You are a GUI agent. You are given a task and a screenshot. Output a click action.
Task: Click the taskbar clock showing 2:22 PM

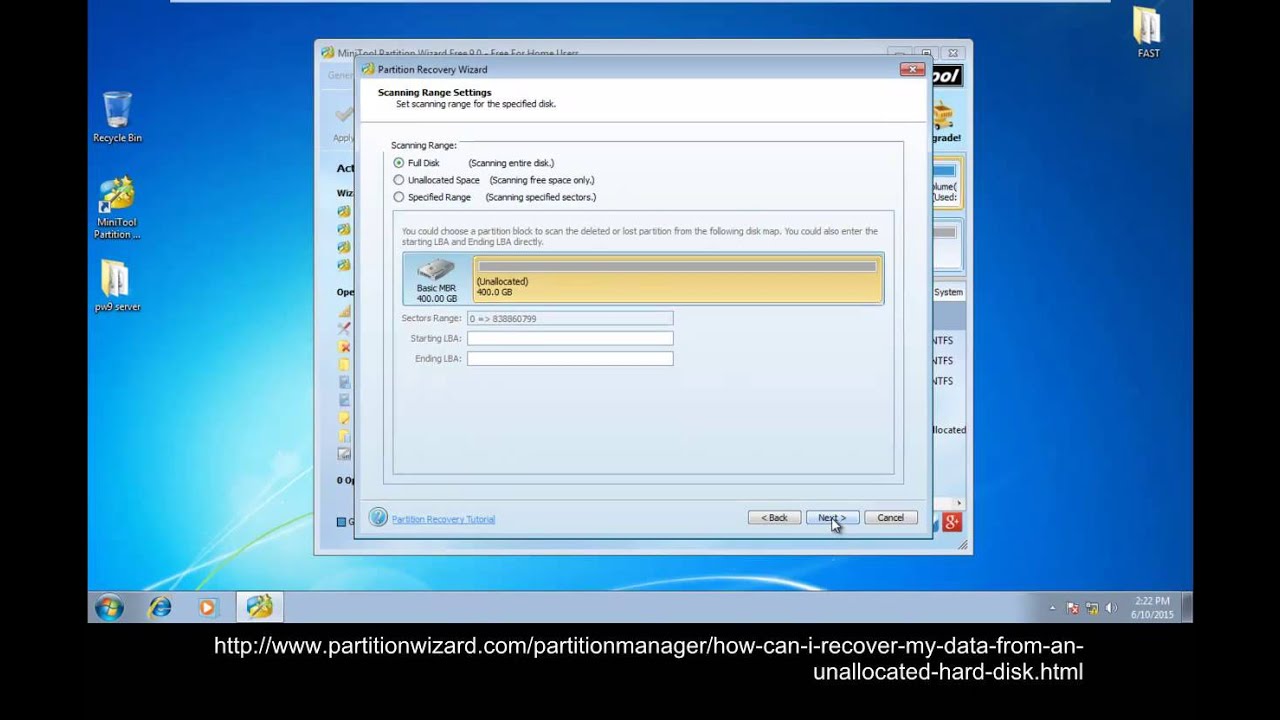pos(1152,608)
